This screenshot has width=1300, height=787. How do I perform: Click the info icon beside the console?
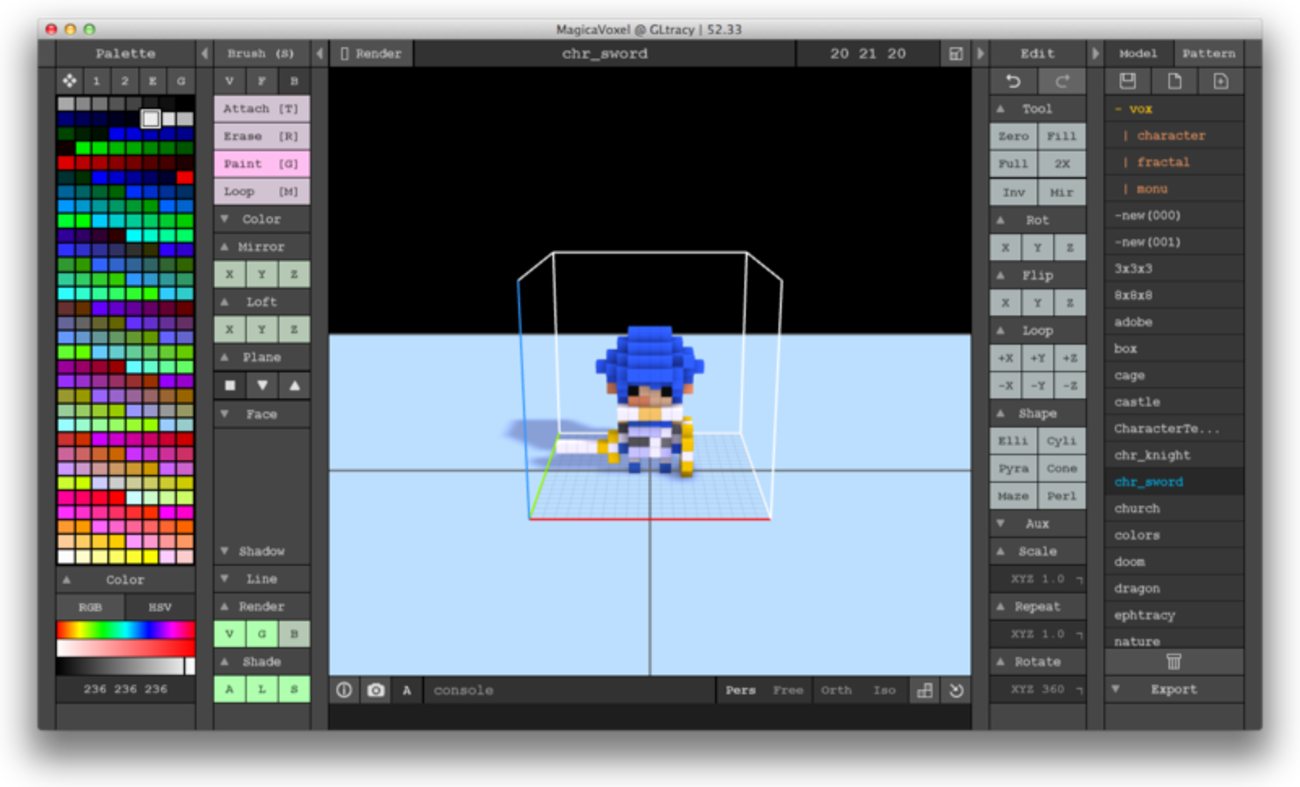[344, 690]
